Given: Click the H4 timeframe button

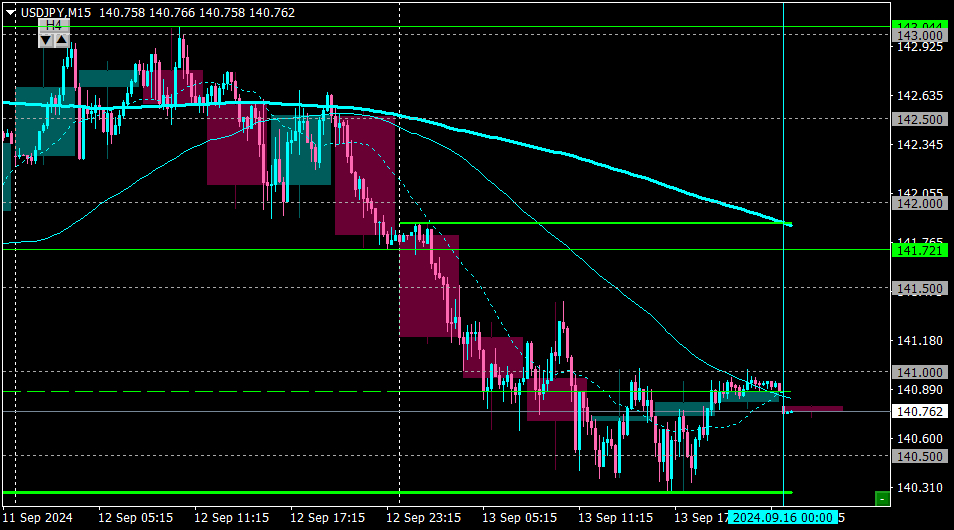Looking at the screenshot, I should (x=54, y=26).
